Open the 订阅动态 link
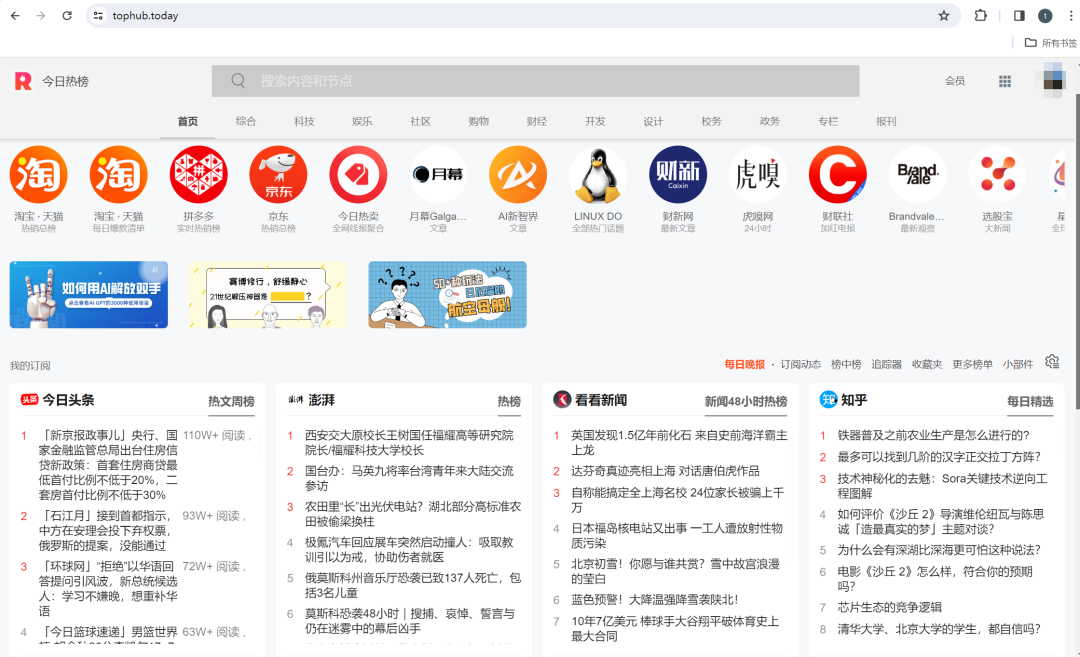1080x657 pixels. tap(800, 364)
